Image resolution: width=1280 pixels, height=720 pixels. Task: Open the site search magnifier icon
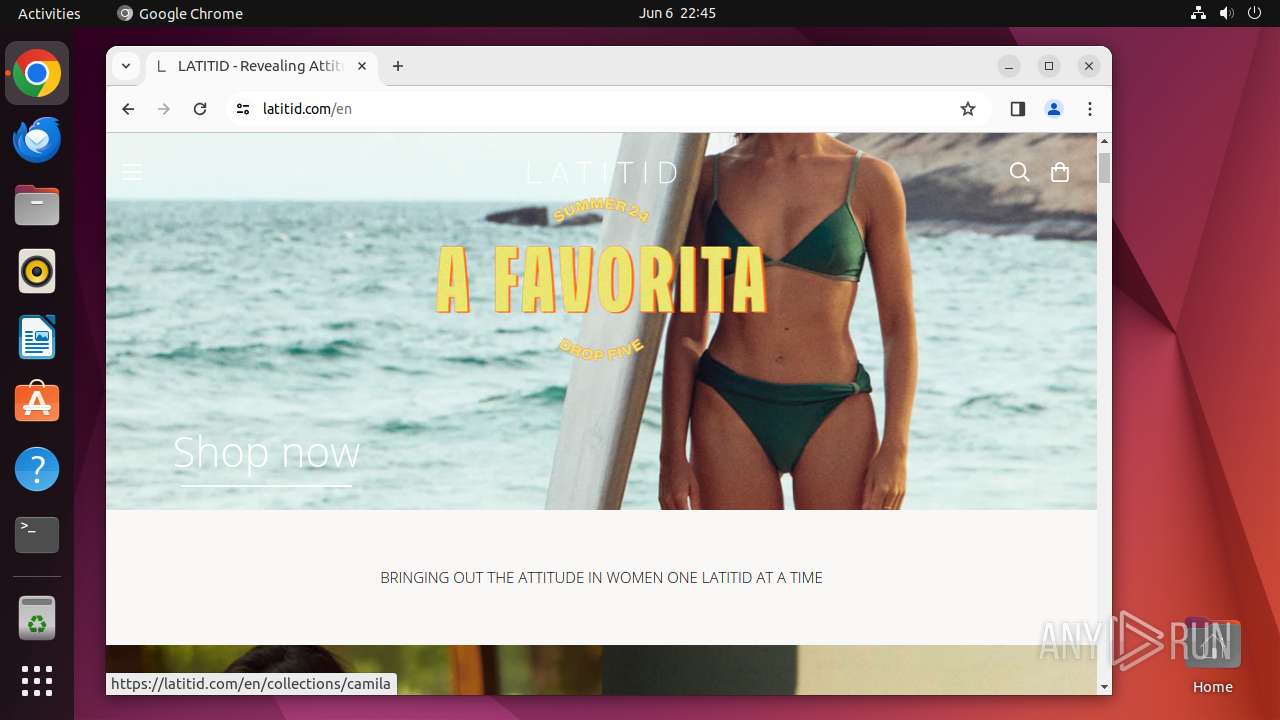(1019, 172)
